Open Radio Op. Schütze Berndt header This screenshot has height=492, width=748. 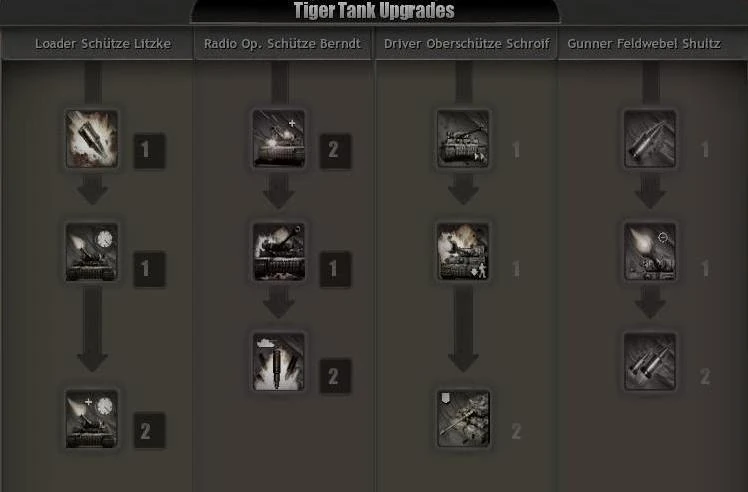282,44
